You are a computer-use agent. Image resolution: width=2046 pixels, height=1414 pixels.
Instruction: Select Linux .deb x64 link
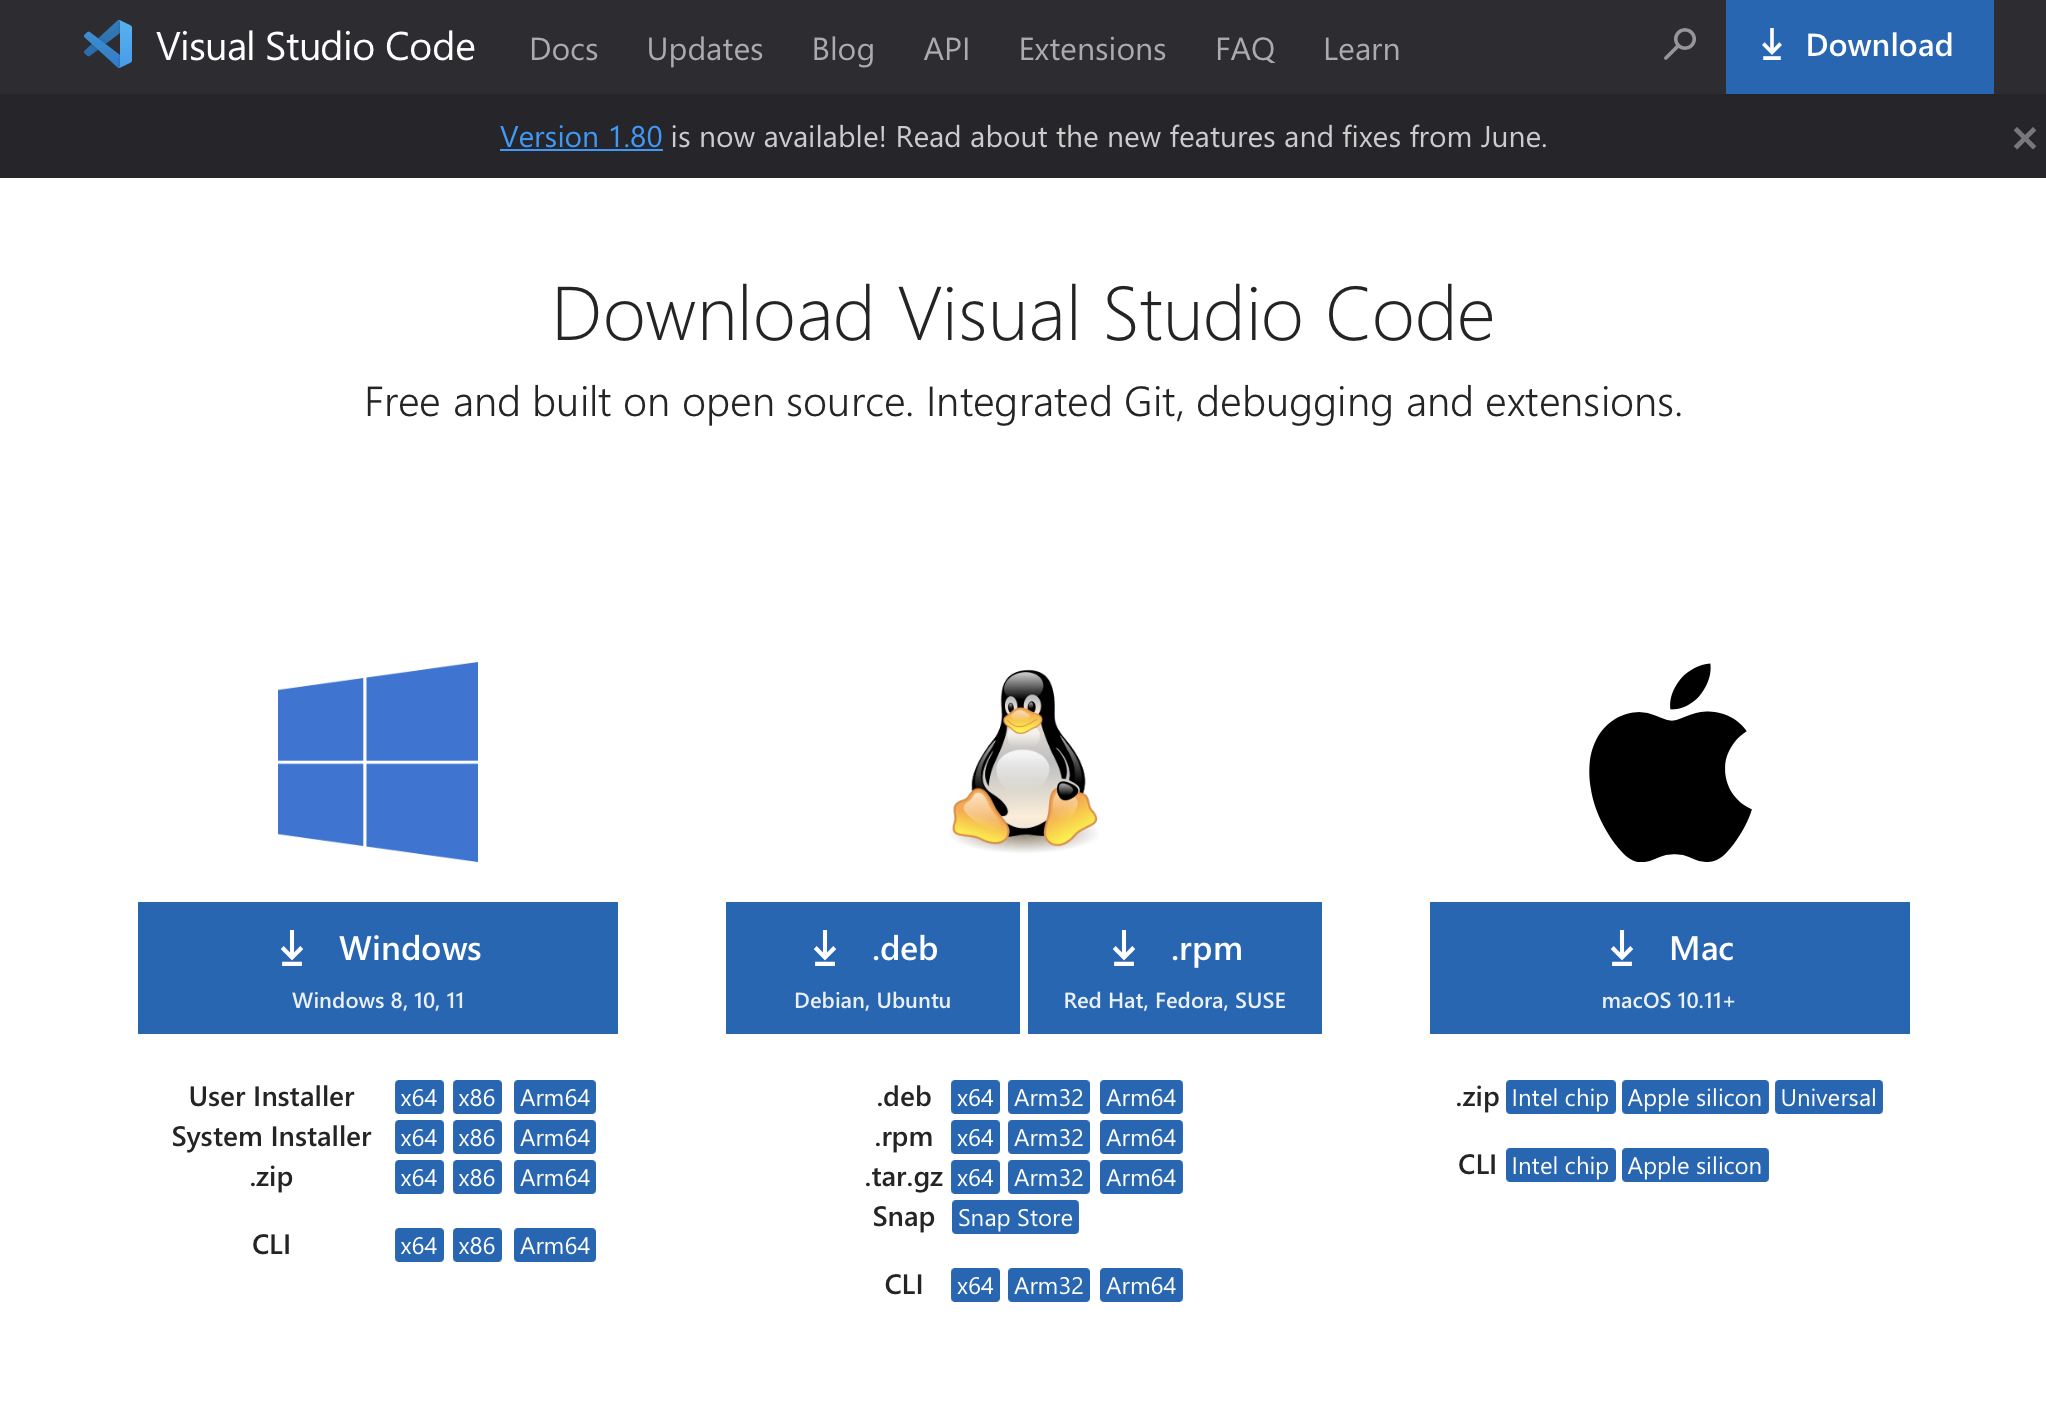point(975,1098)
